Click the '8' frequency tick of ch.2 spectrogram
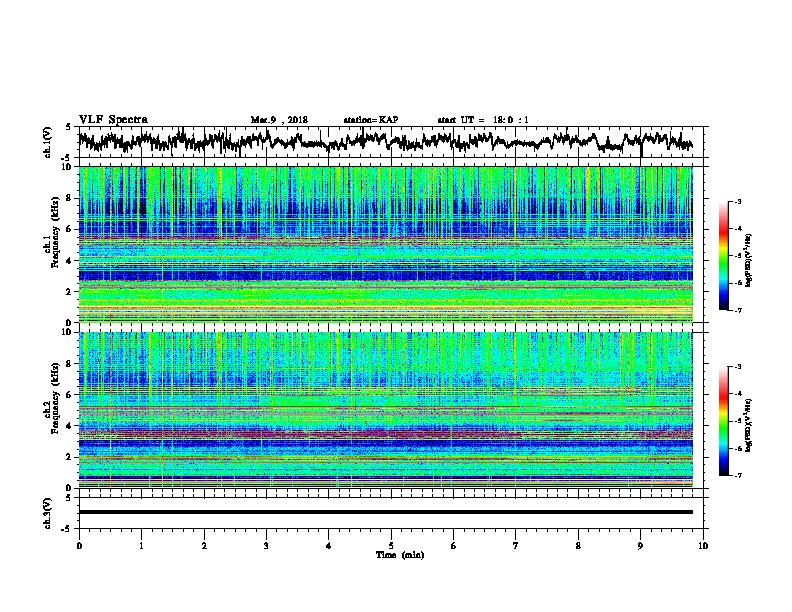792x612 pixels. click(x=69, y=364)
